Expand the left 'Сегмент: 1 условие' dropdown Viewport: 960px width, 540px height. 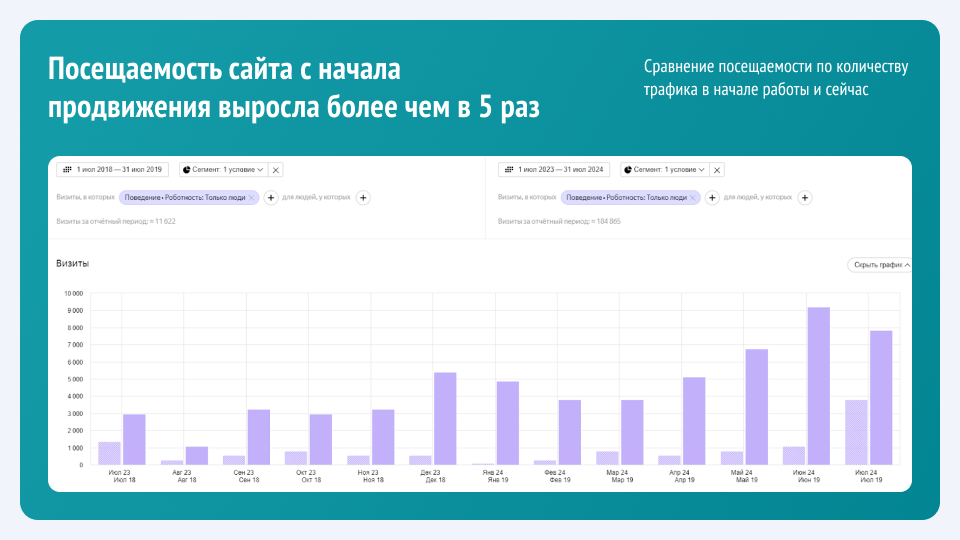(x=223, y=170)
